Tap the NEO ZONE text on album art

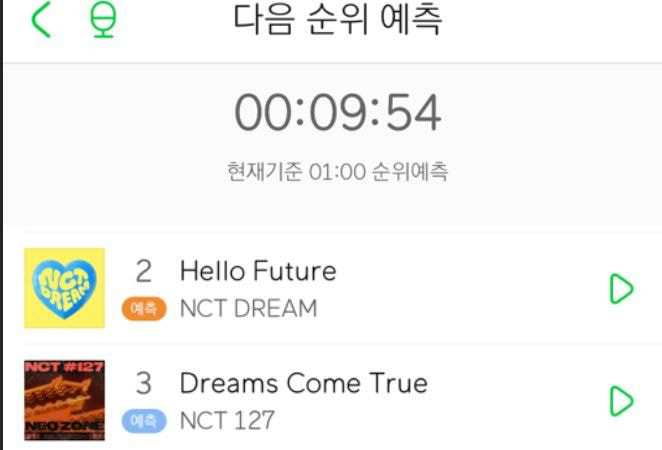pos(65,426)
